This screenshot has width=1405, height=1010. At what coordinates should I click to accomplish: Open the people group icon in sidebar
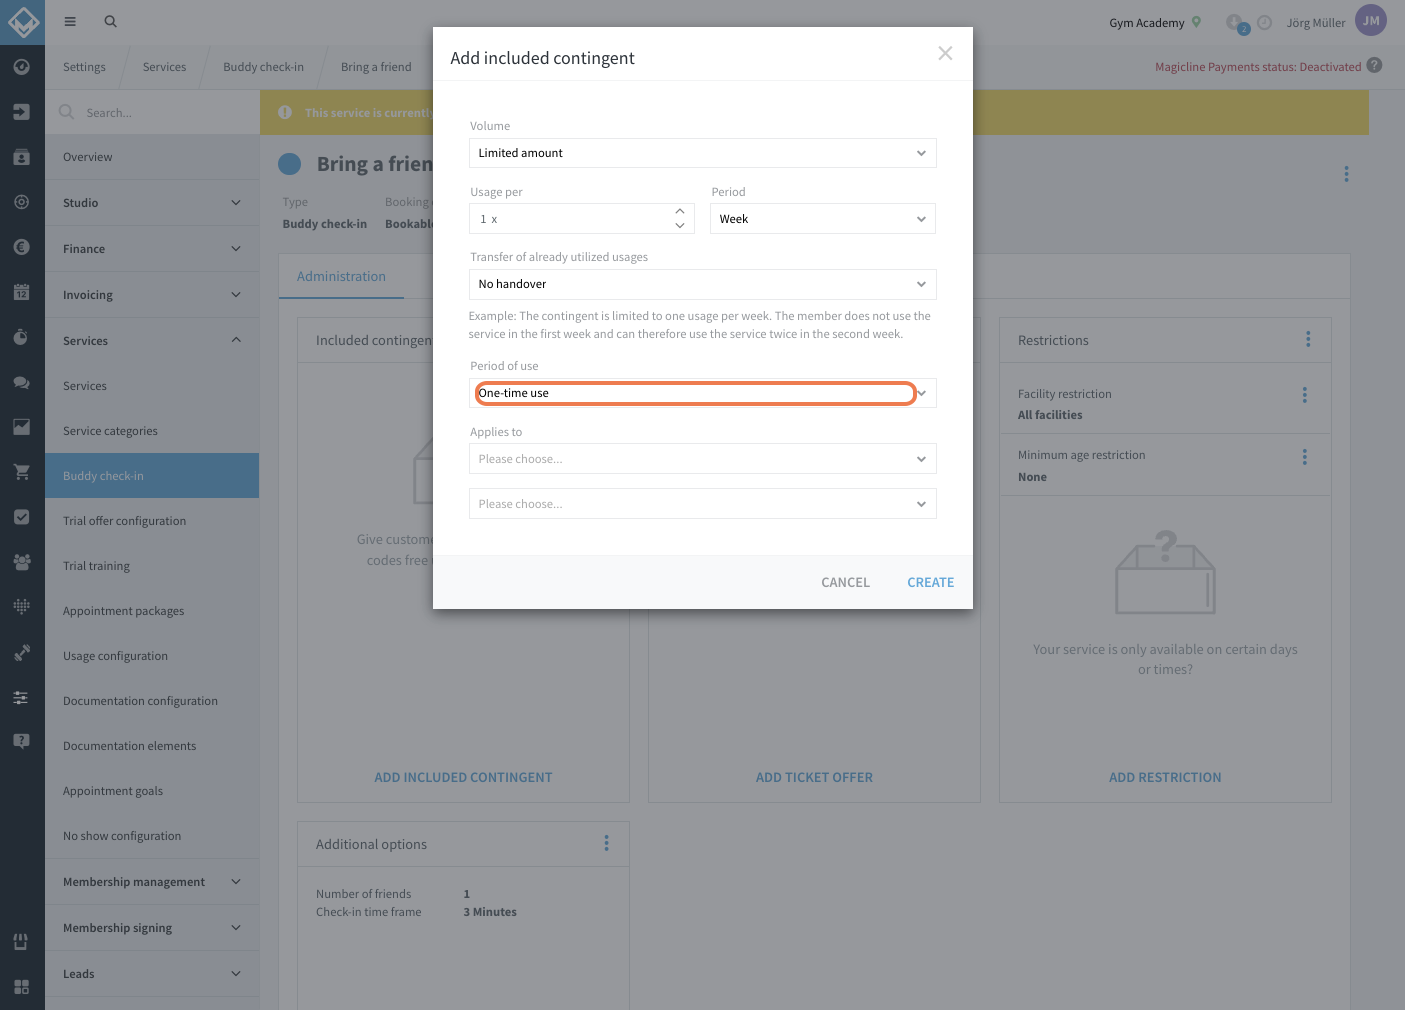pyautogui.click(x=22, y=562)
